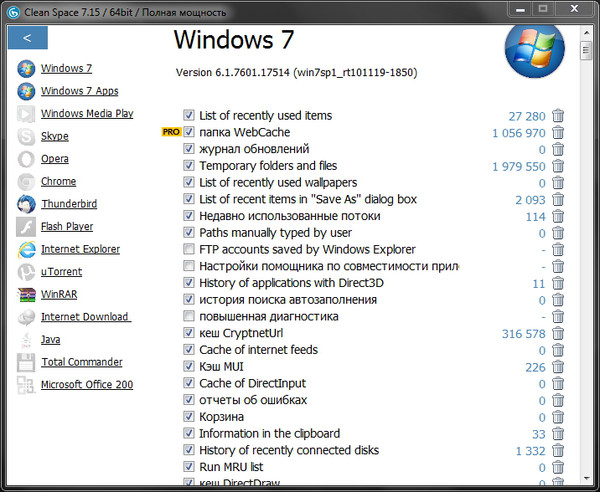The image size is (600, 492).
Task: Click trash icon for Temporary folders and files
Action: (558, 166)
